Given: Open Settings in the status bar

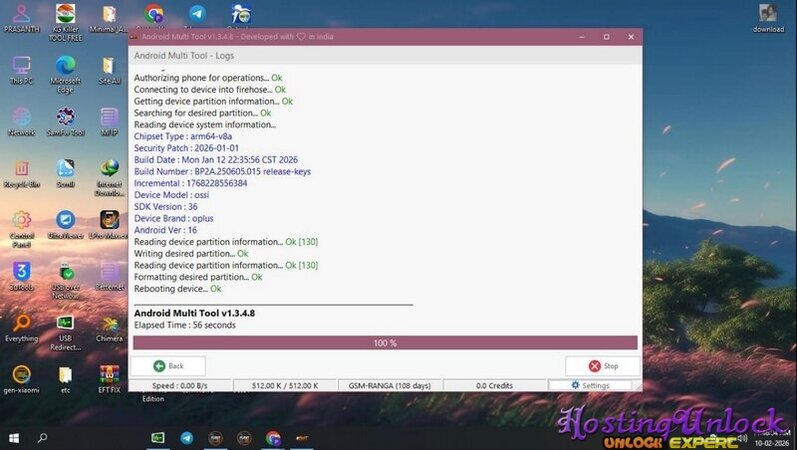Looking at the screenshot, I should (x=590, y=385).
